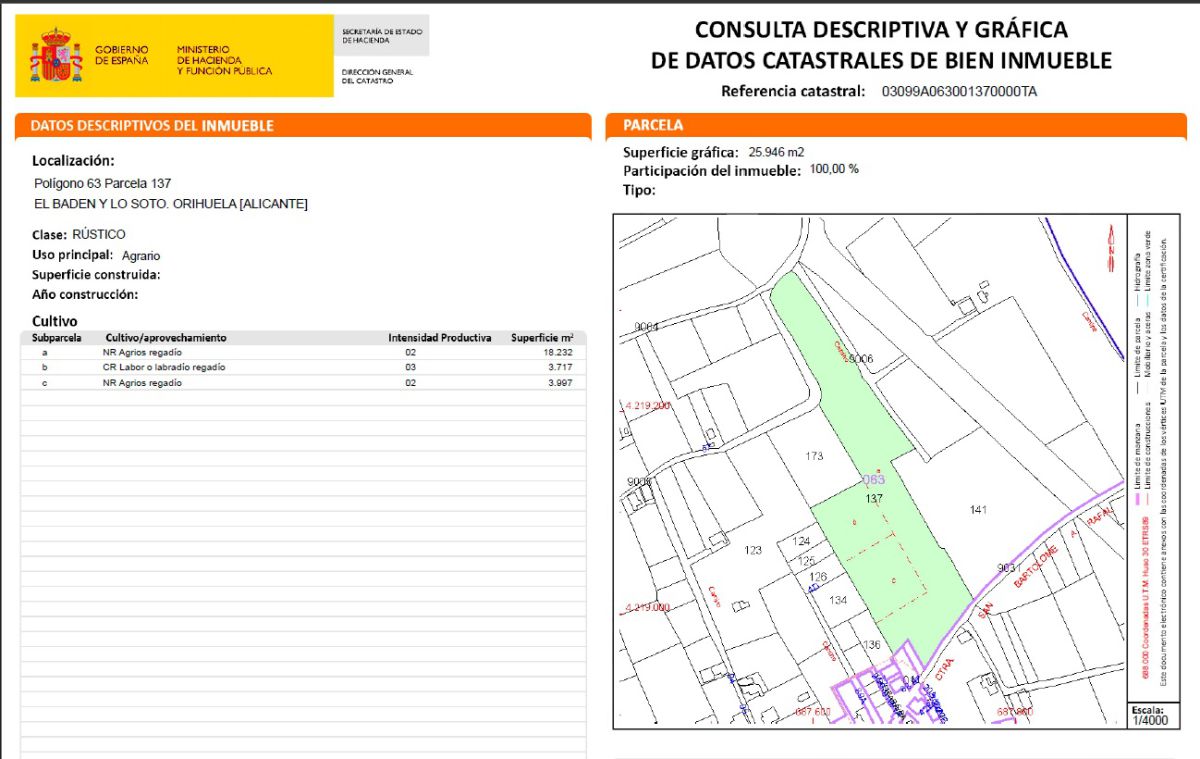Select the 'Polígono 63 Parcela 137' line
1200x759 pixels.
[103, 184]
